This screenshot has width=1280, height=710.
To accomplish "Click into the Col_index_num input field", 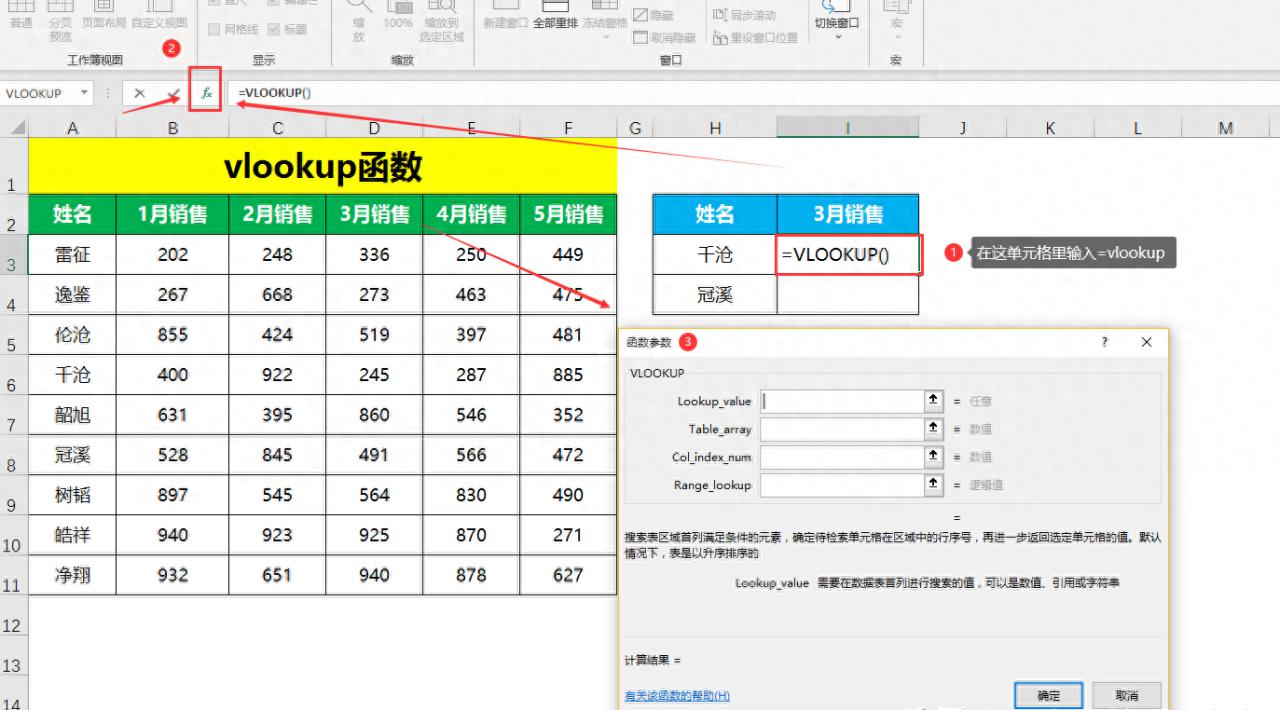I will tap(842, 457).
